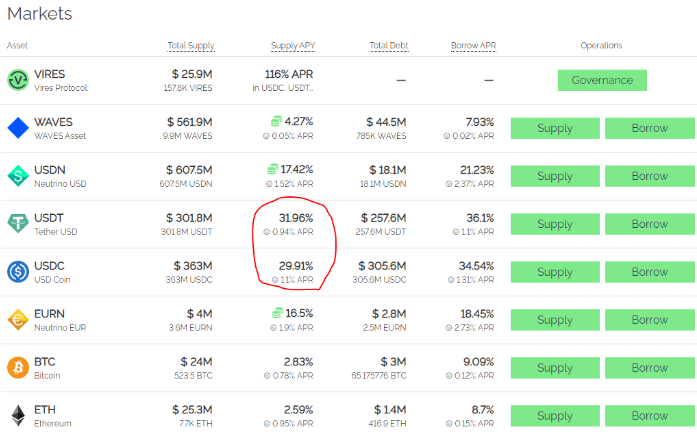Supply USDC

(x=555, y=272)
